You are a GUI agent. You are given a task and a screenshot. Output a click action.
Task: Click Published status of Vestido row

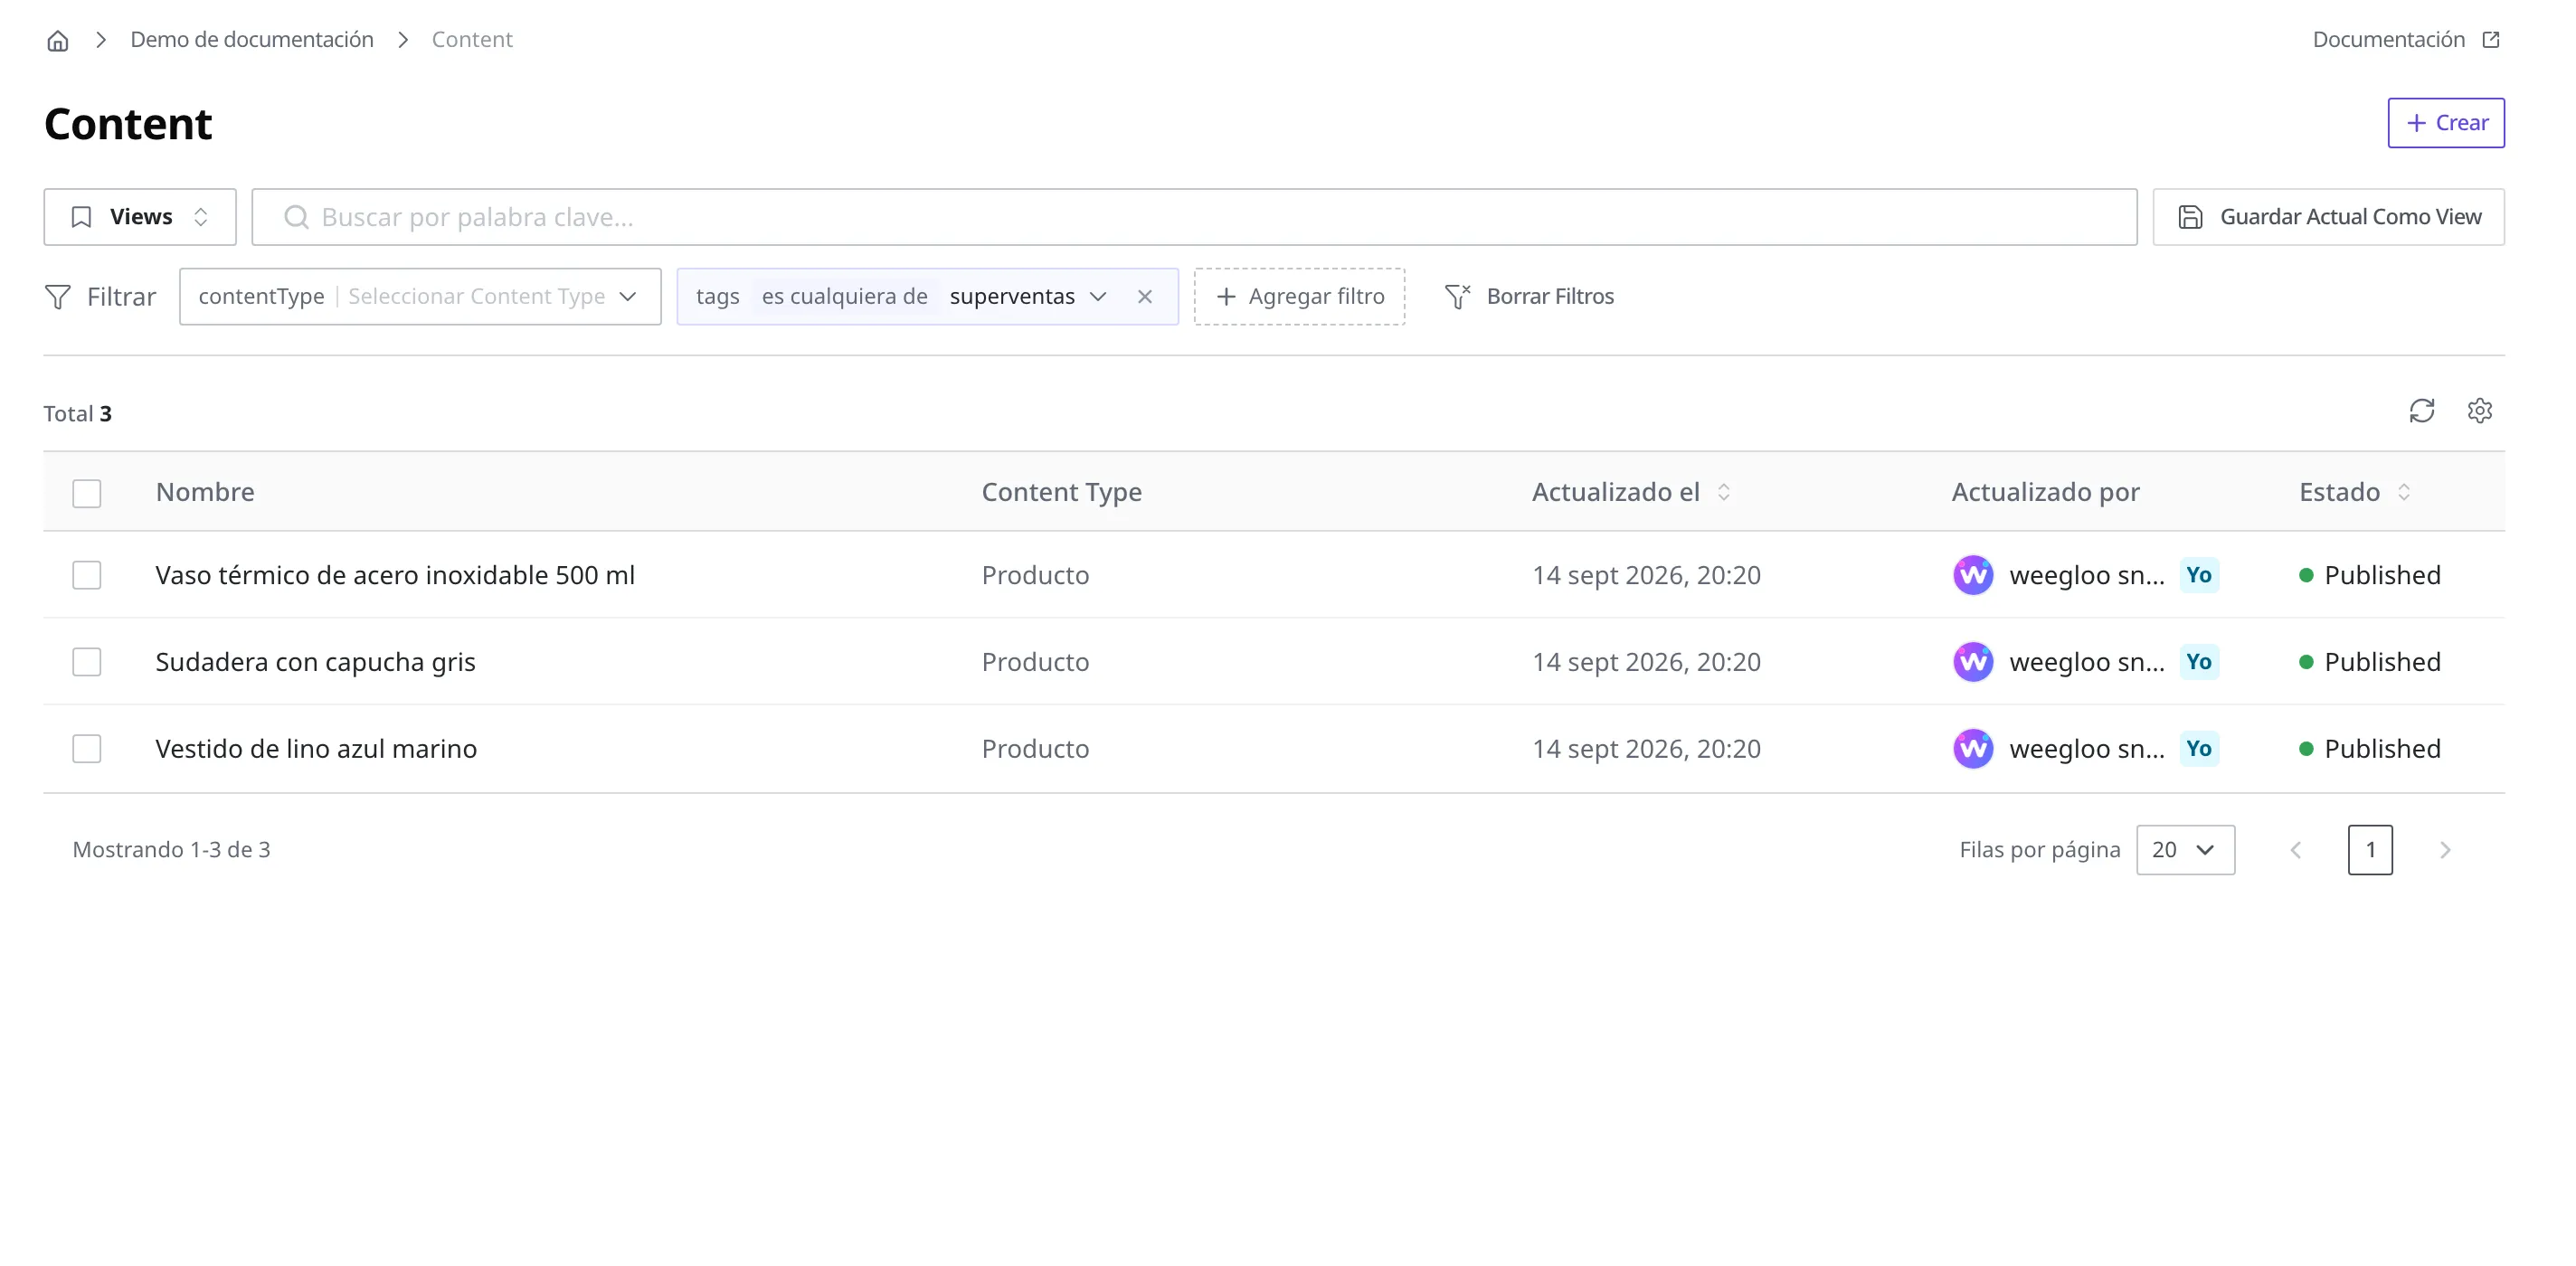click(2369, 749)
